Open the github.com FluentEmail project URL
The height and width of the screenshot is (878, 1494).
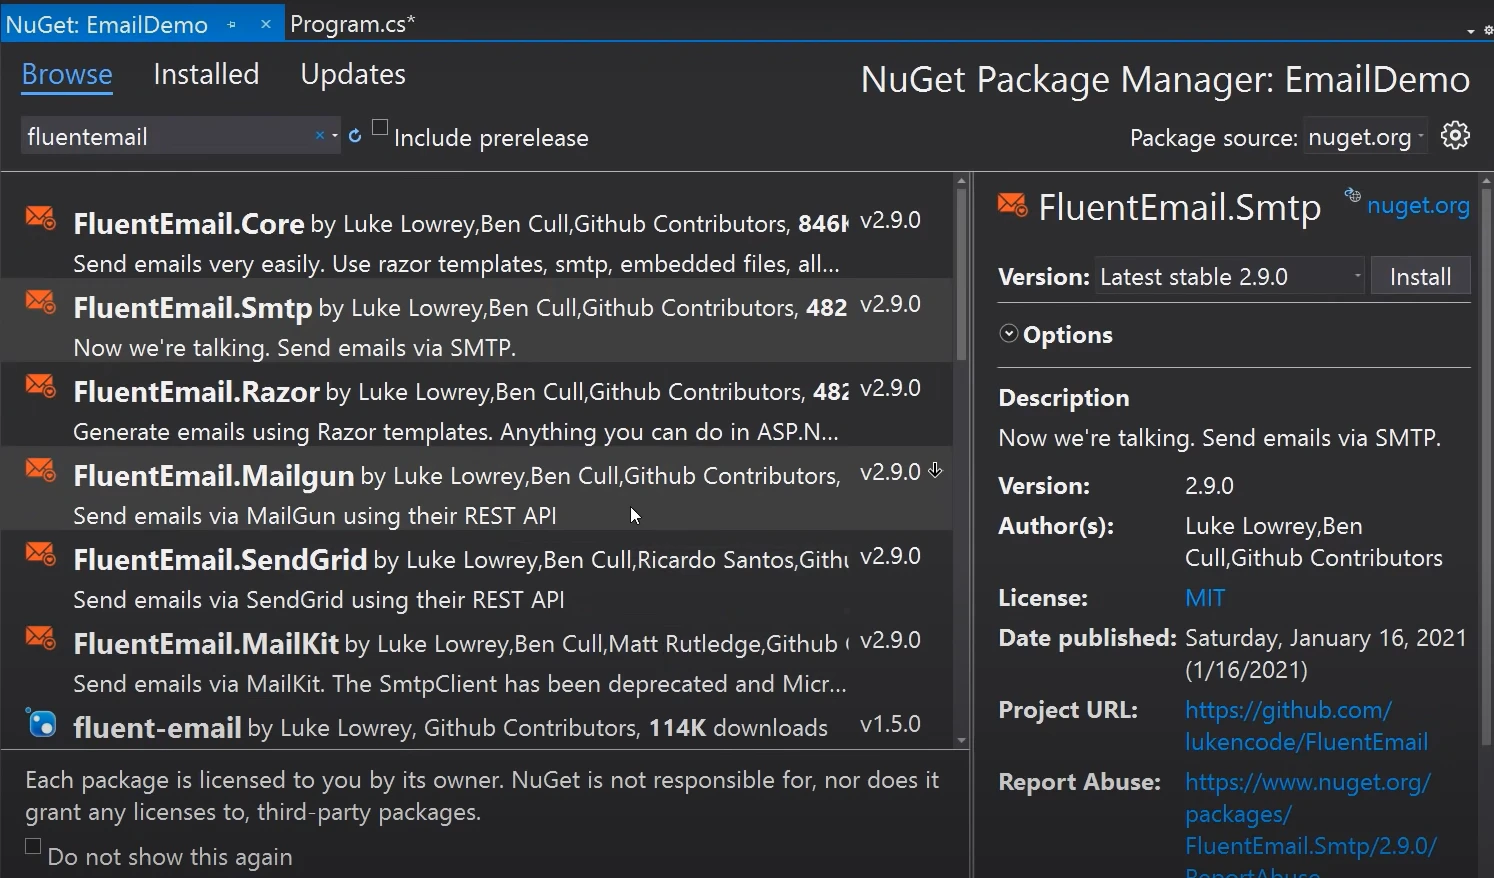(1306, 726)
